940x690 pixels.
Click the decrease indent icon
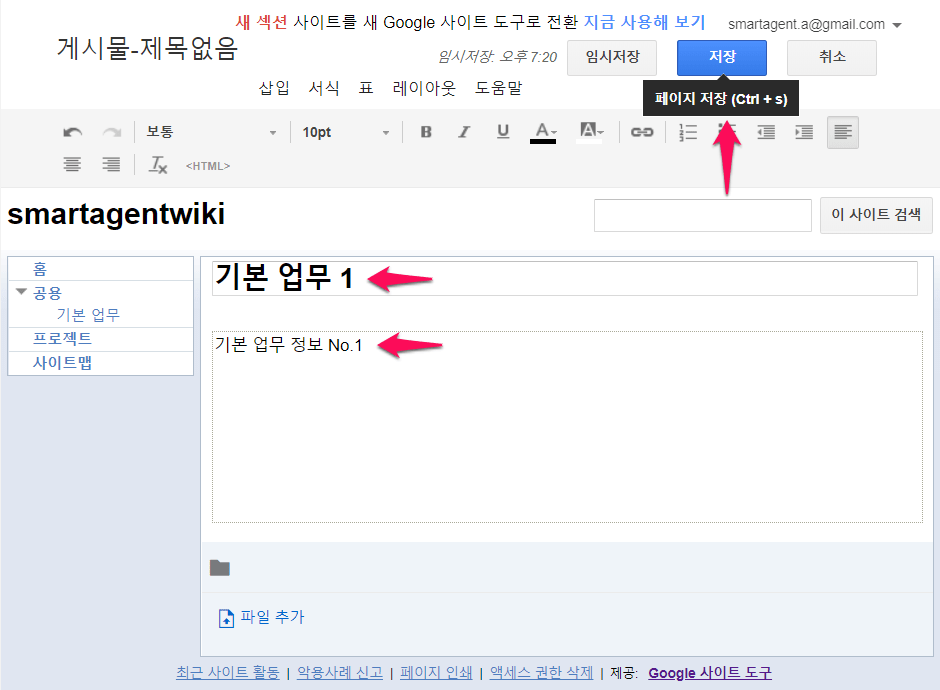[766, 132]
